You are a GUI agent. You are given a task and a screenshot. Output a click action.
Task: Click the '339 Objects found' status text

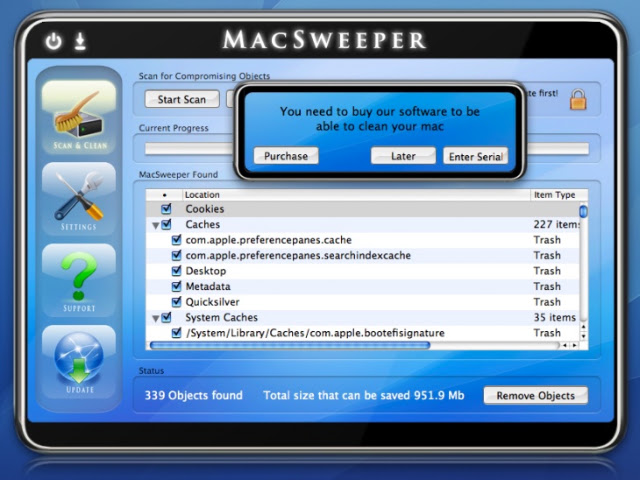193,396
